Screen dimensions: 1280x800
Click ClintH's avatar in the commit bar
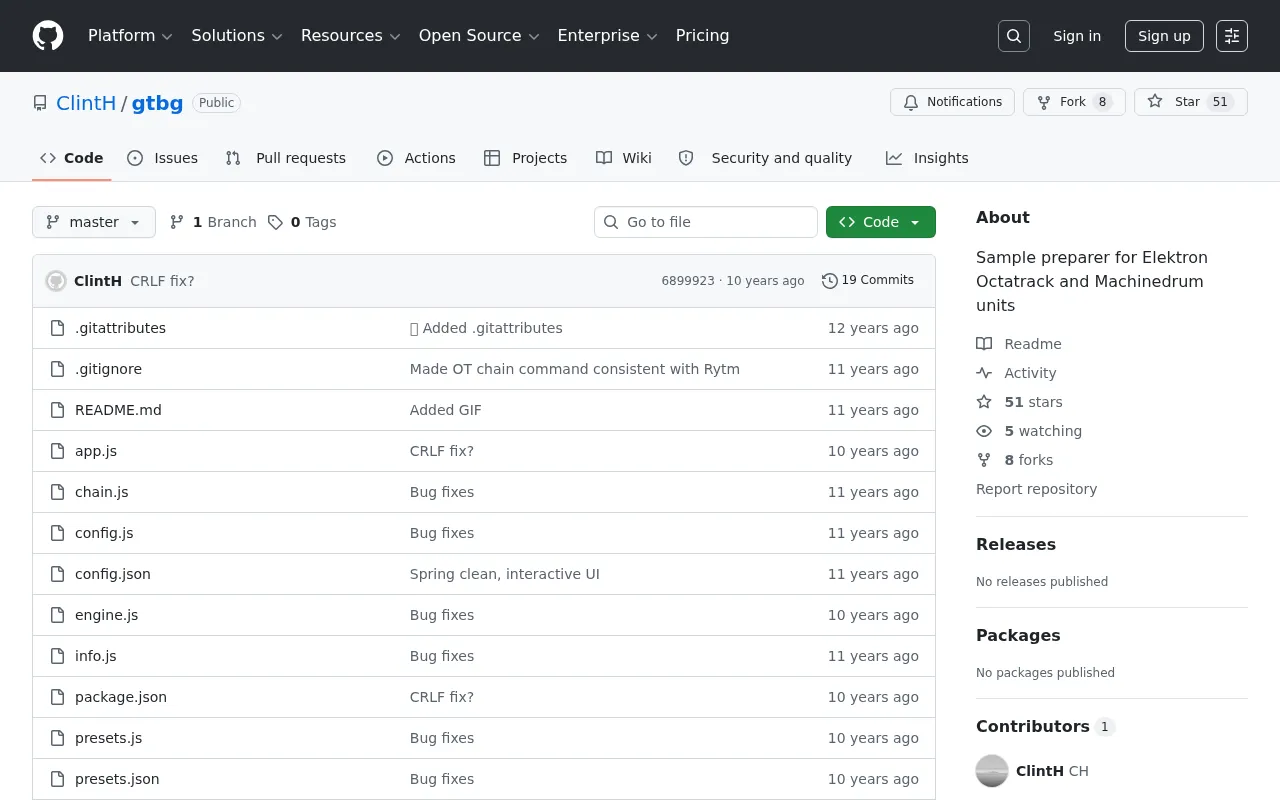point(56,281)
